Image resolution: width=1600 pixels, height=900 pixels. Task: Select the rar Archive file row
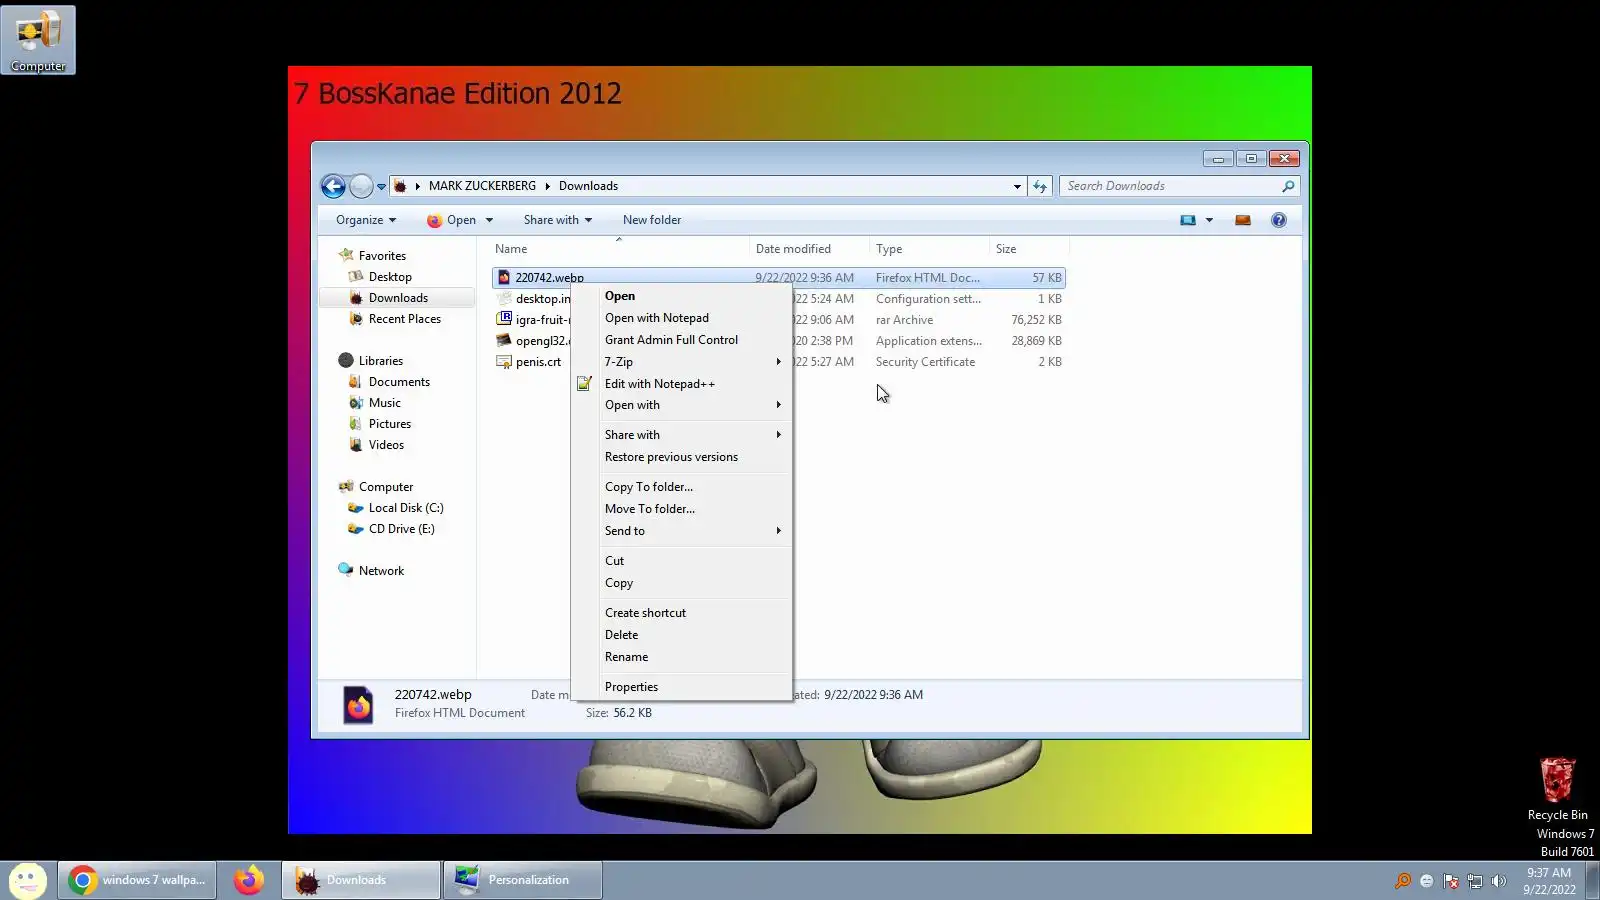coord(779,320)
